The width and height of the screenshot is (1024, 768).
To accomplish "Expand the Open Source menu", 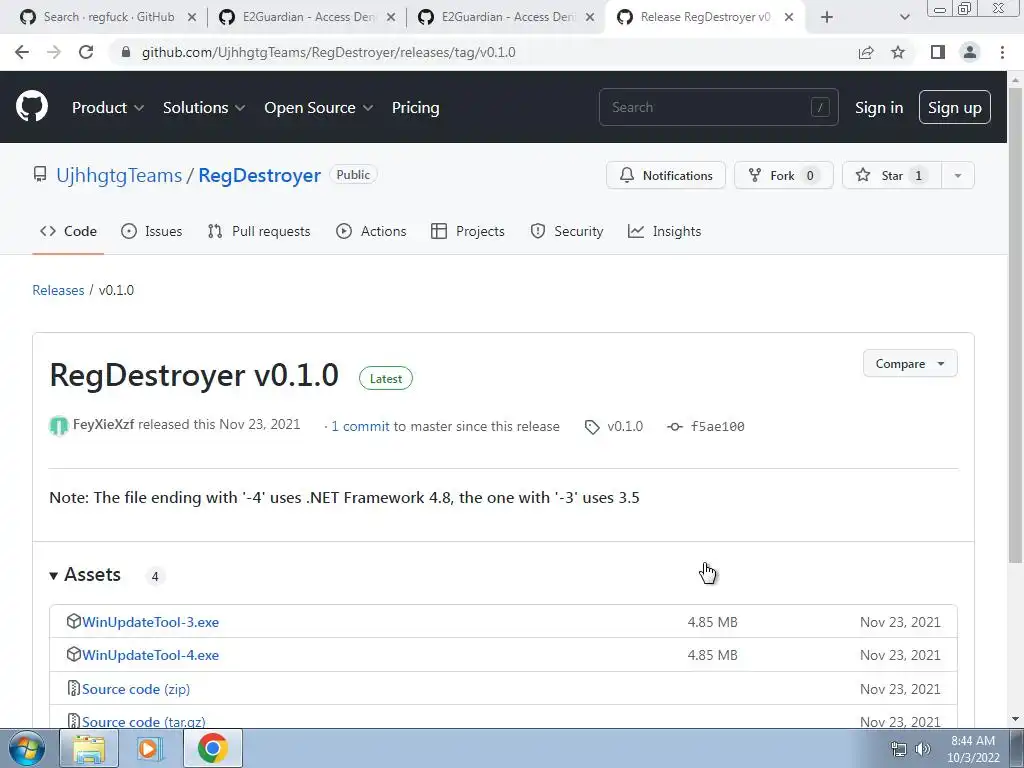I will [319, 108].
